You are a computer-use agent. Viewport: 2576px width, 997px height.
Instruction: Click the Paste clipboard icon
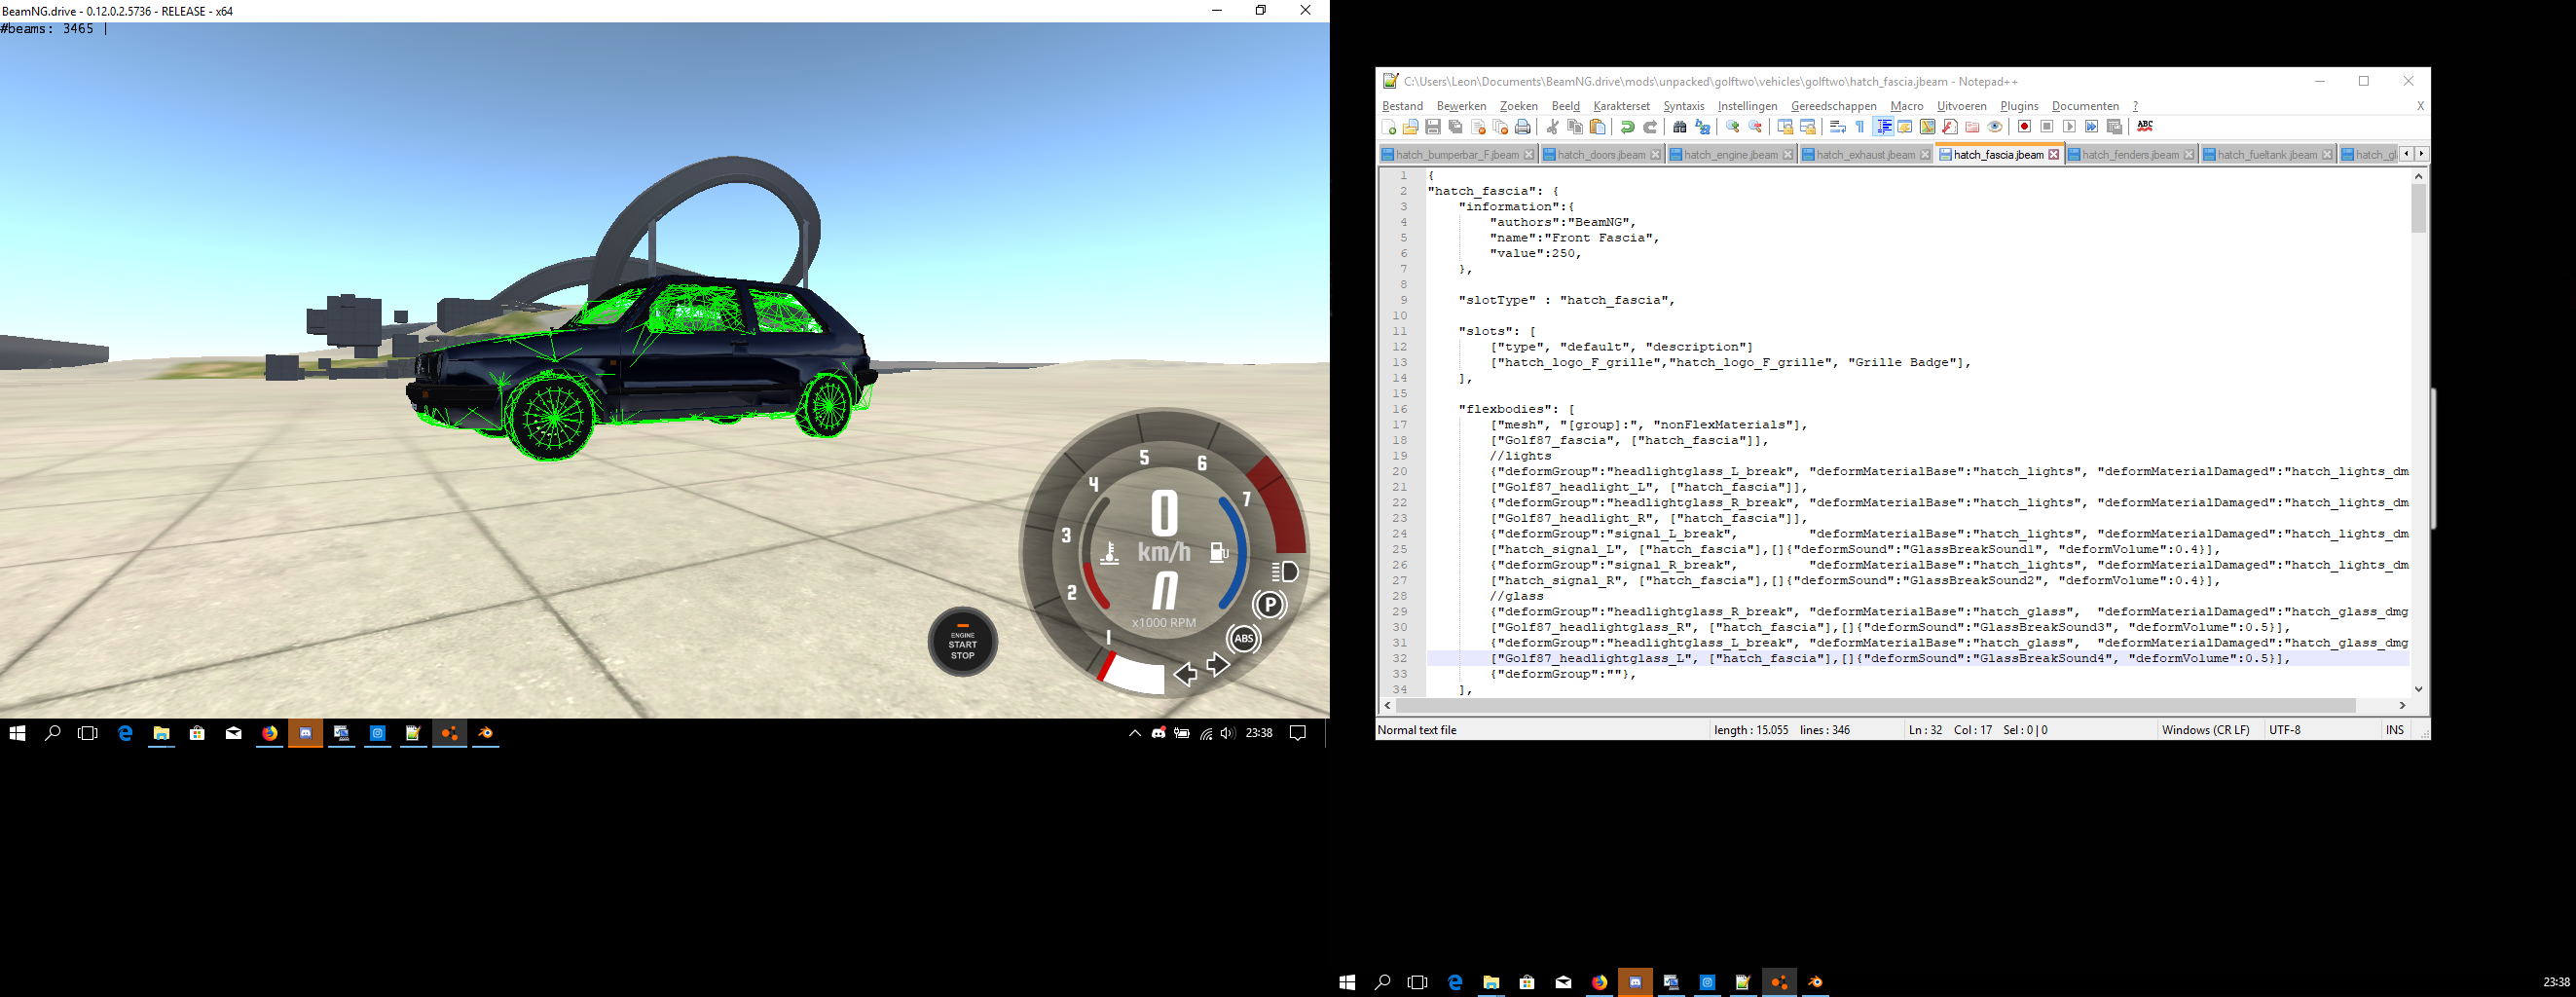(1598, 126)
